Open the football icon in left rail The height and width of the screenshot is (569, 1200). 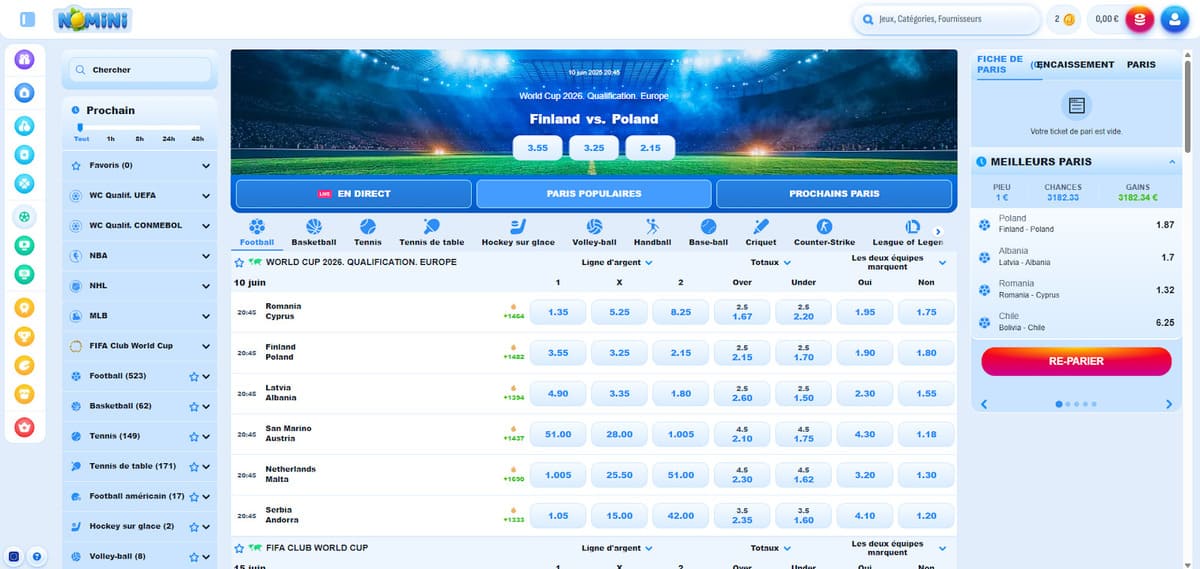(x=25, y=216)
